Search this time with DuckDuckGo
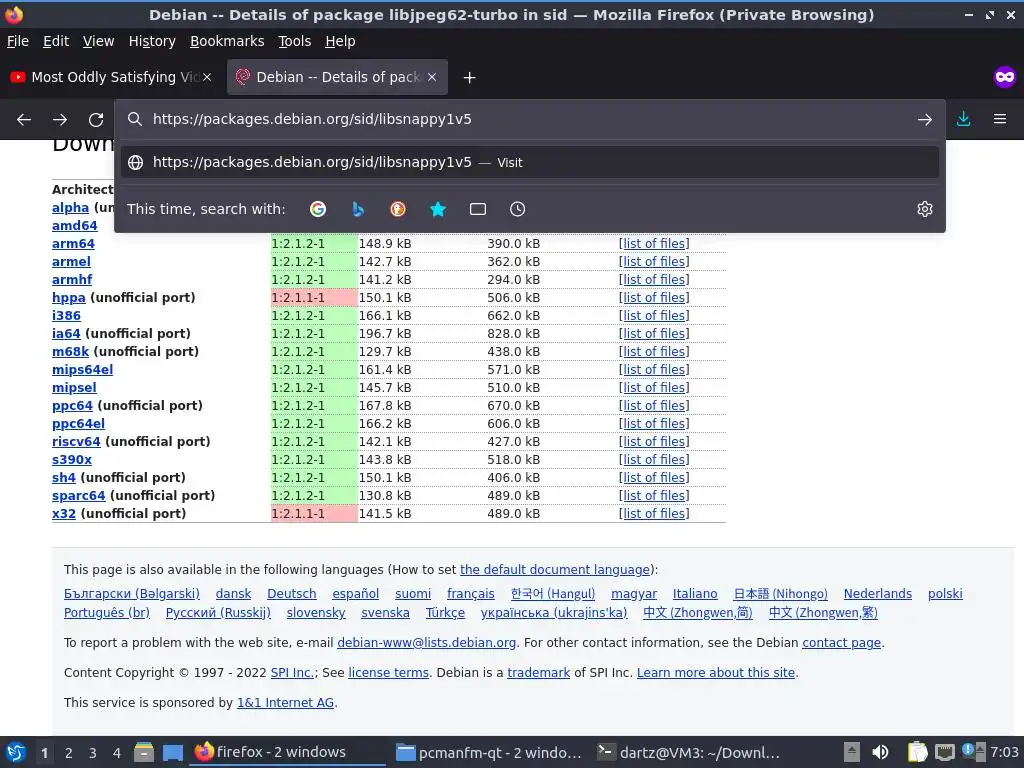Image resolution: width=1024 pixels, height=768 pixels. (398, 209)
